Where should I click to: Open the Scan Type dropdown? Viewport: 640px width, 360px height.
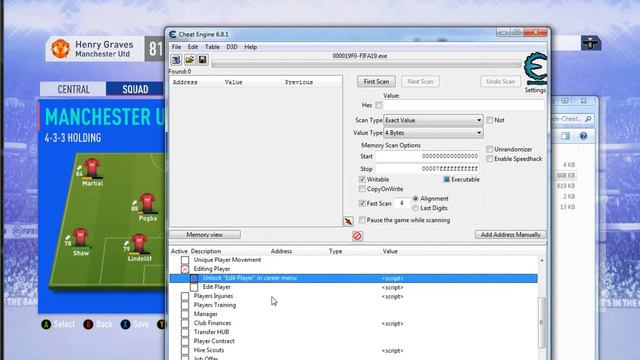433,120
